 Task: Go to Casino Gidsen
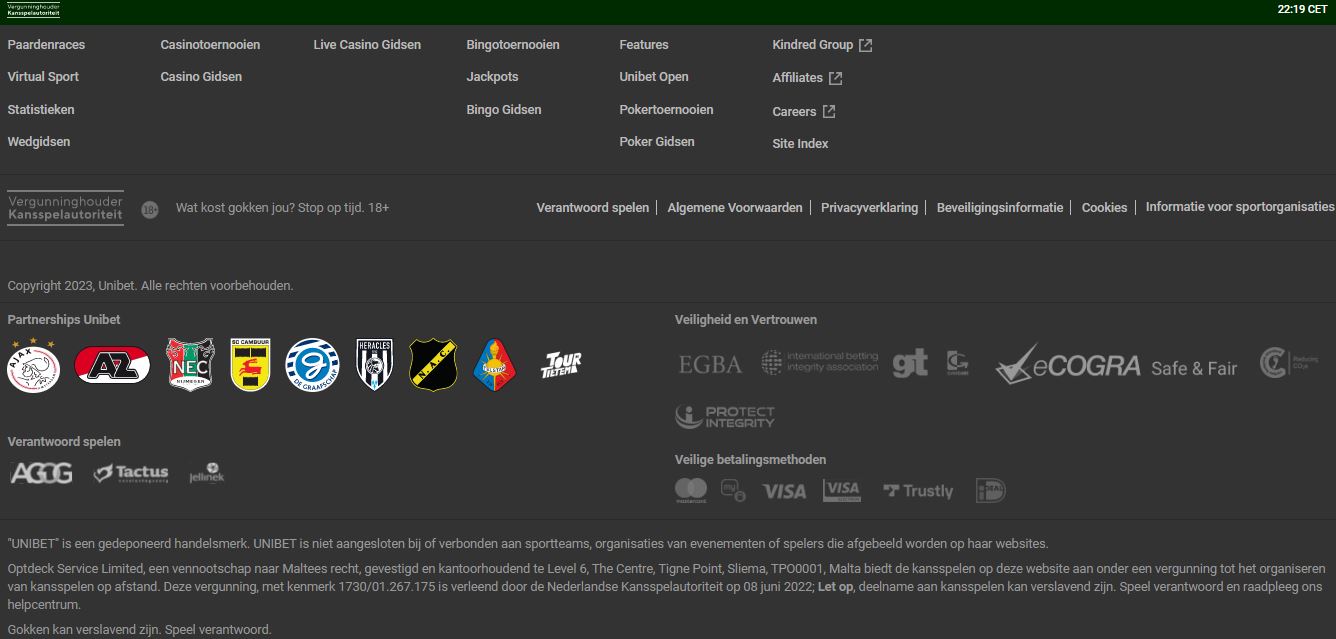click(x=201, y=77)
